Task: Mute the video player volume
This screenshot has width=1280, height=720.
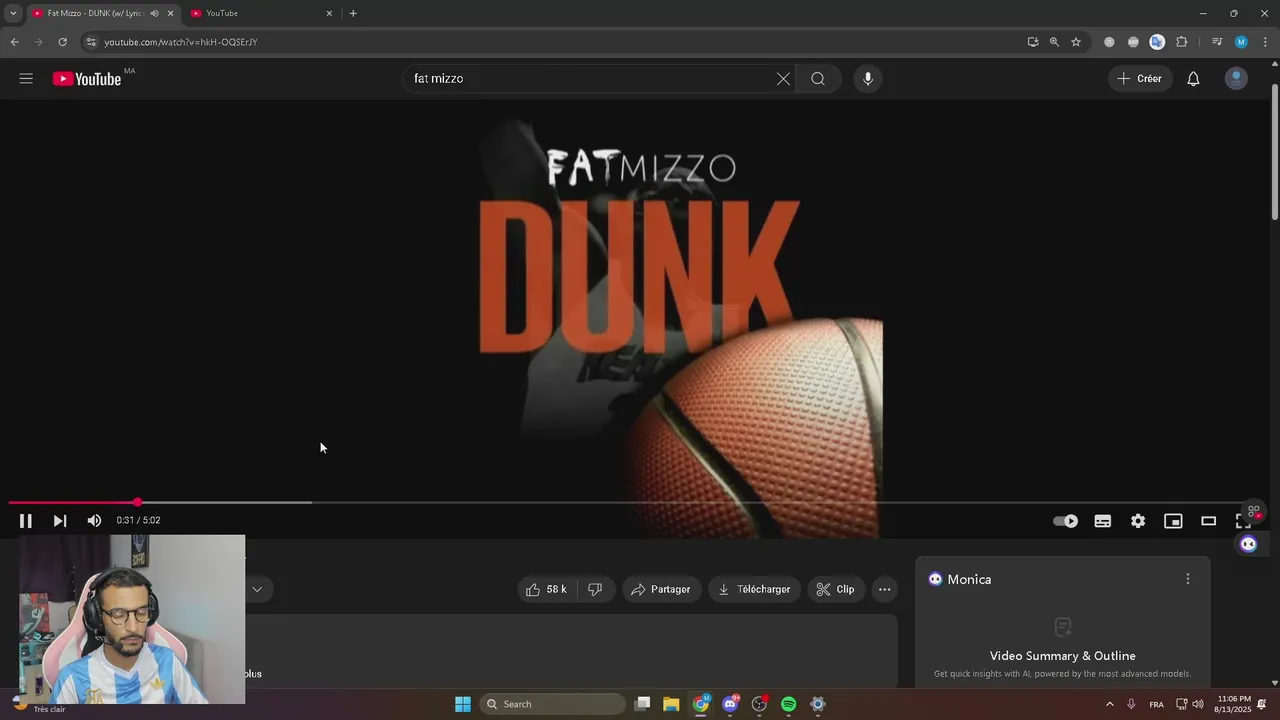Action: (x=94, y=520)
